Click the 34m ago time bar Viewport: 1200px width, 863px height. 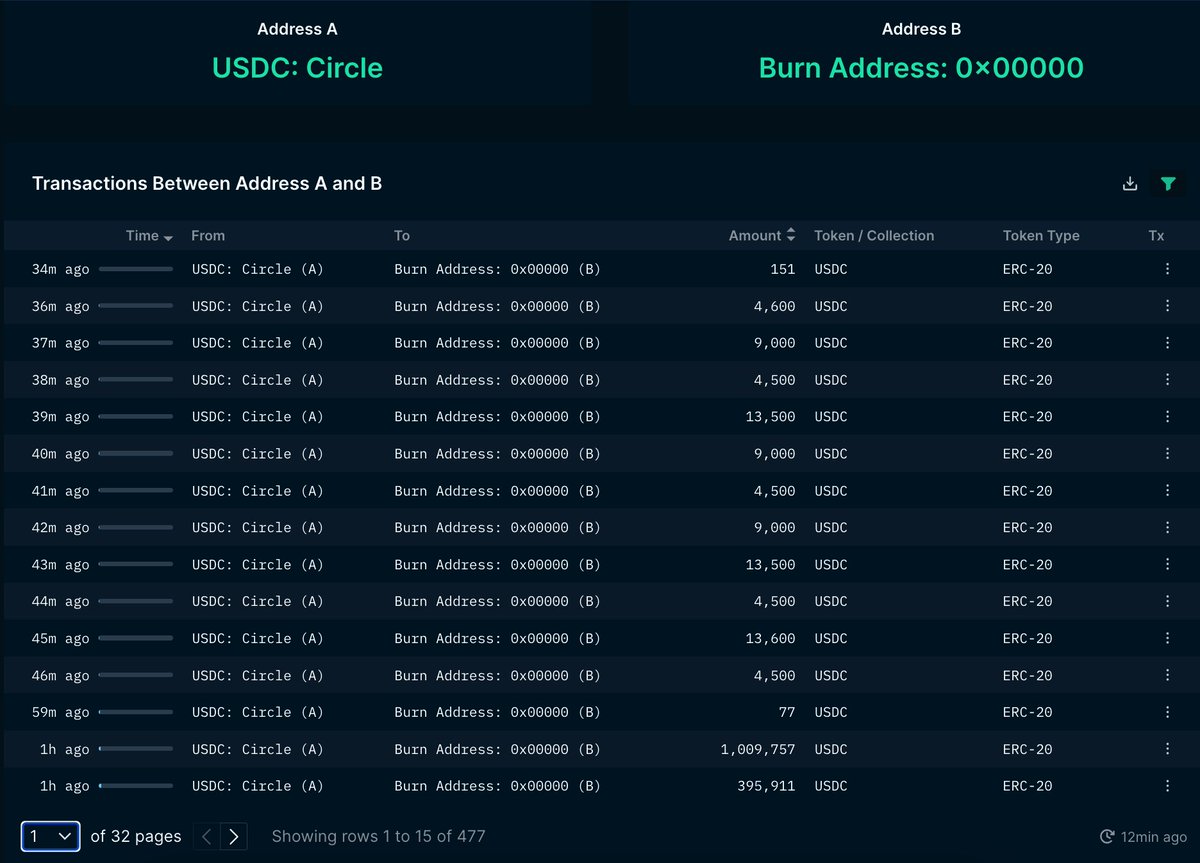(135, 269)
